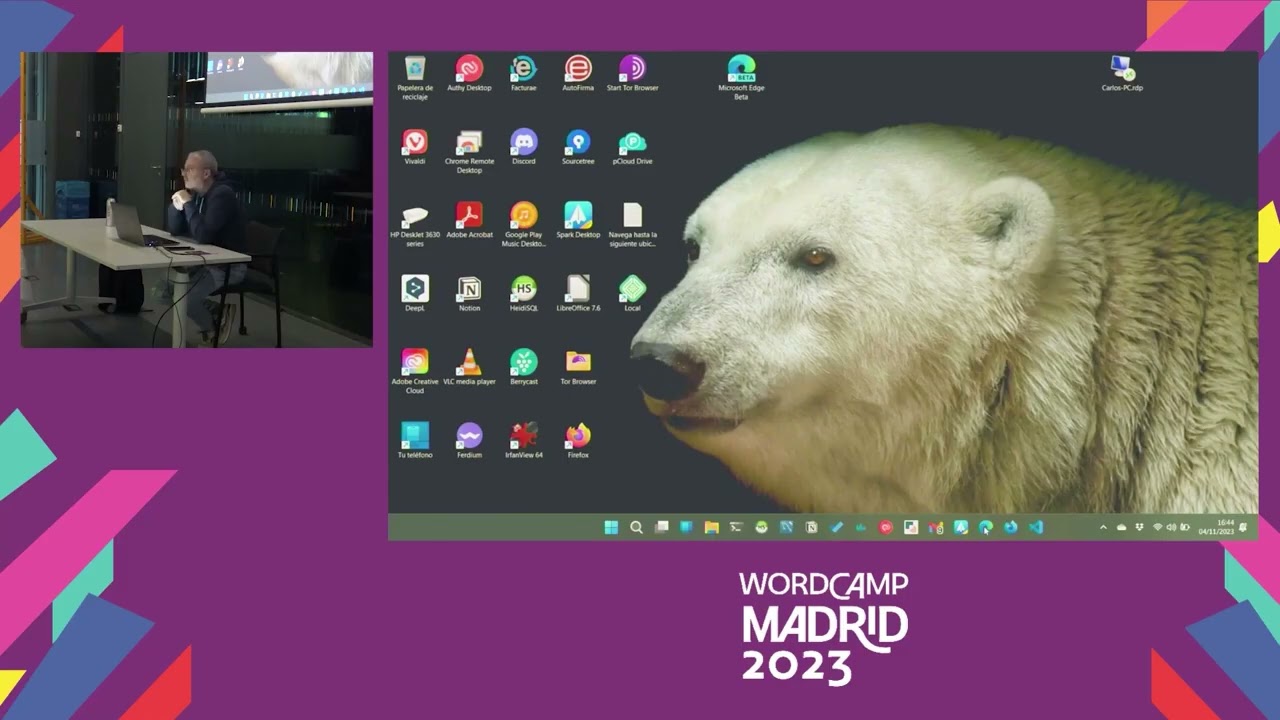
Task: Click the taskbar Search magnifier
Action: click(636, 527)
